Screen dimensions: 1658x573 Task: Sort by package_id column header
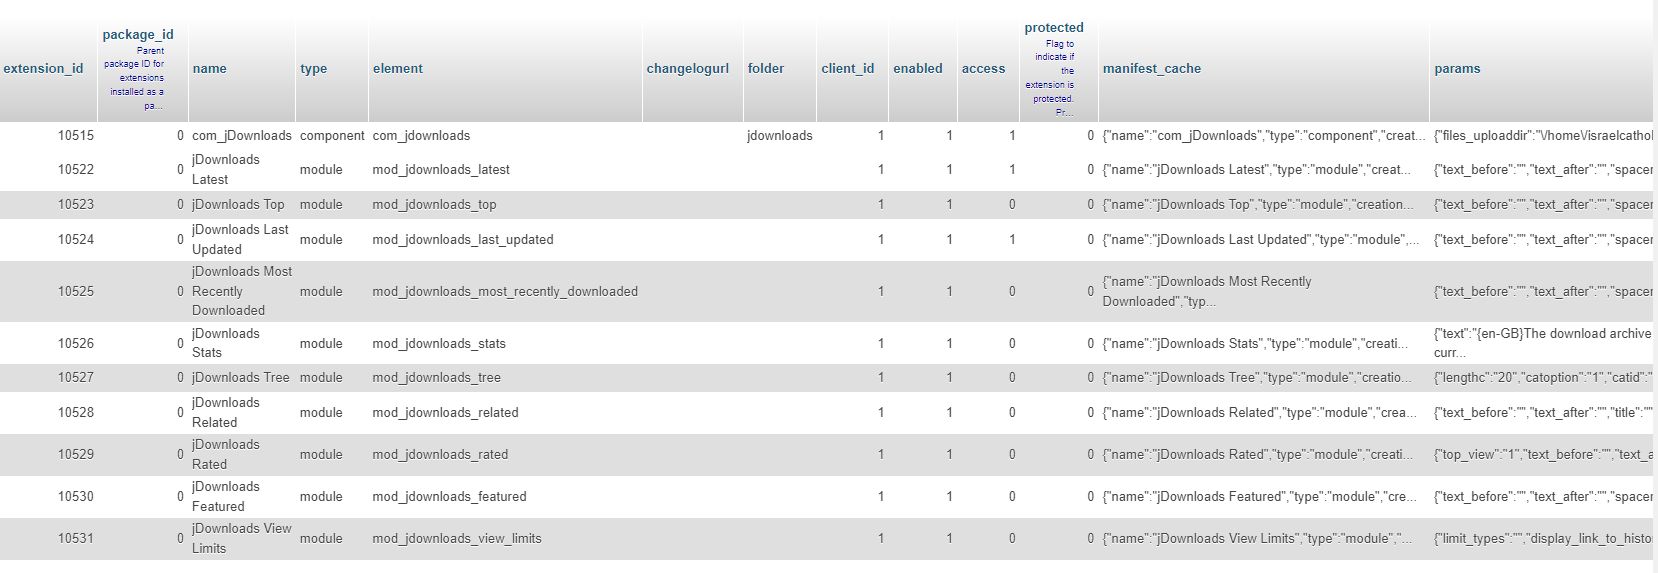138,34
